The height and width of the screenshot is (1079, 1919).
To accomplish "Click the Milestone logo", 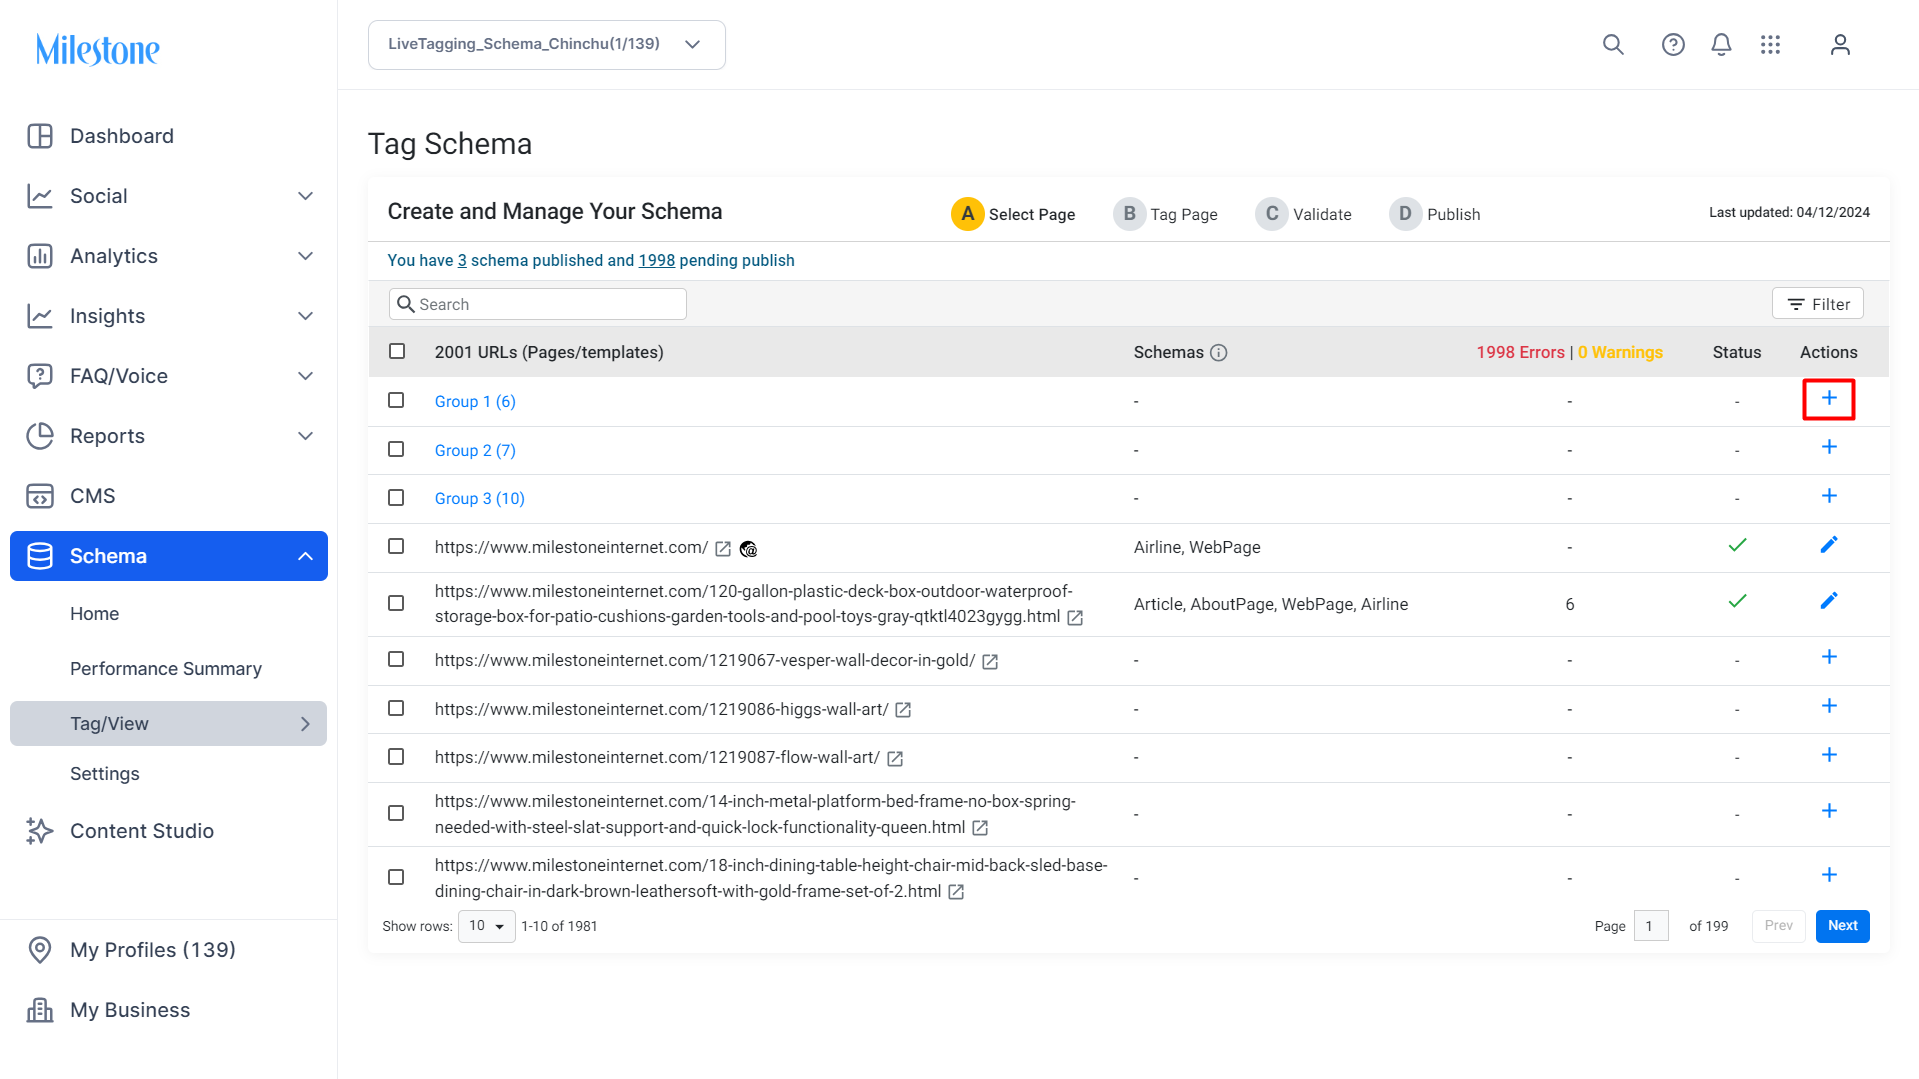I will coord(98,49).
